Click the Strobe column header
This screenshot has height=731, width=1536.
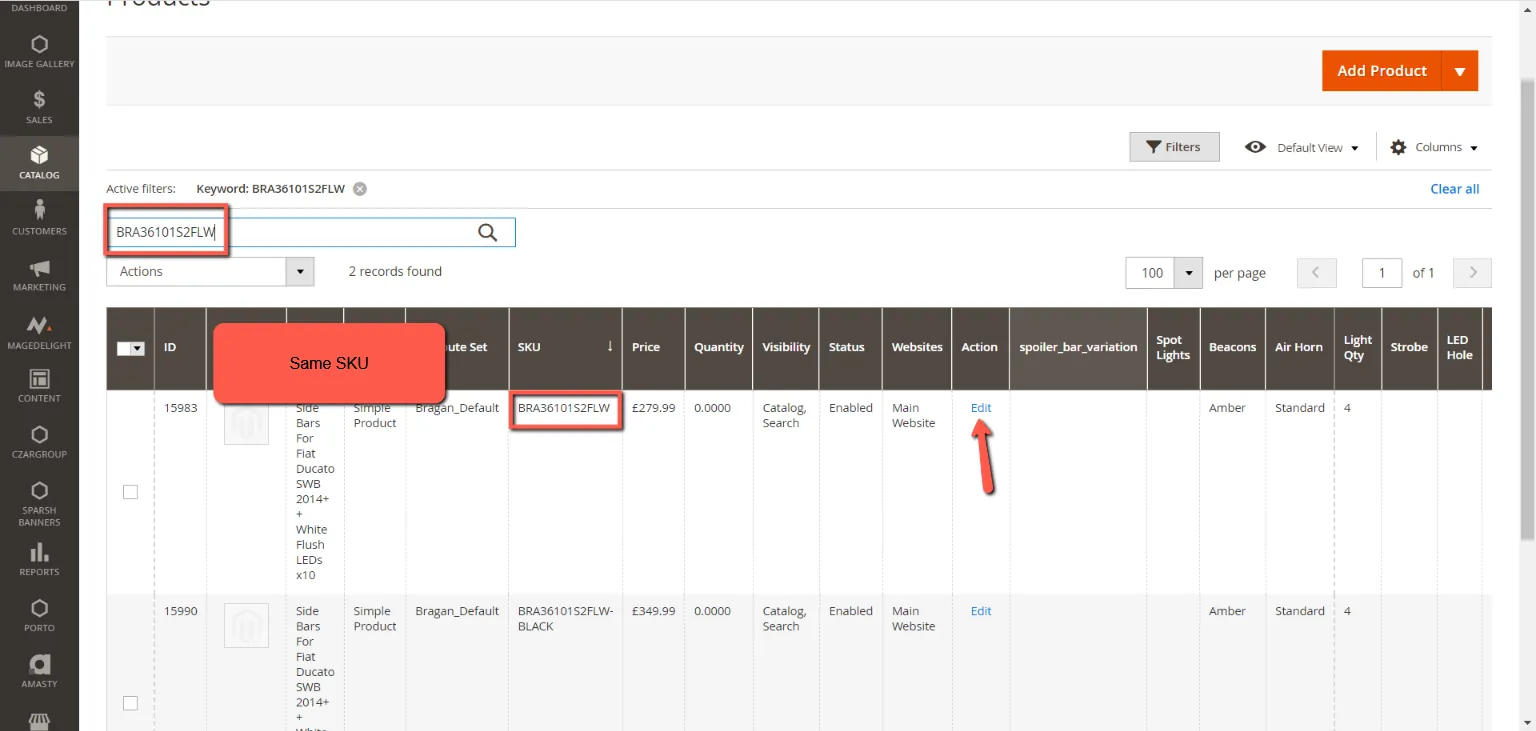click(x=1409, y=347)
